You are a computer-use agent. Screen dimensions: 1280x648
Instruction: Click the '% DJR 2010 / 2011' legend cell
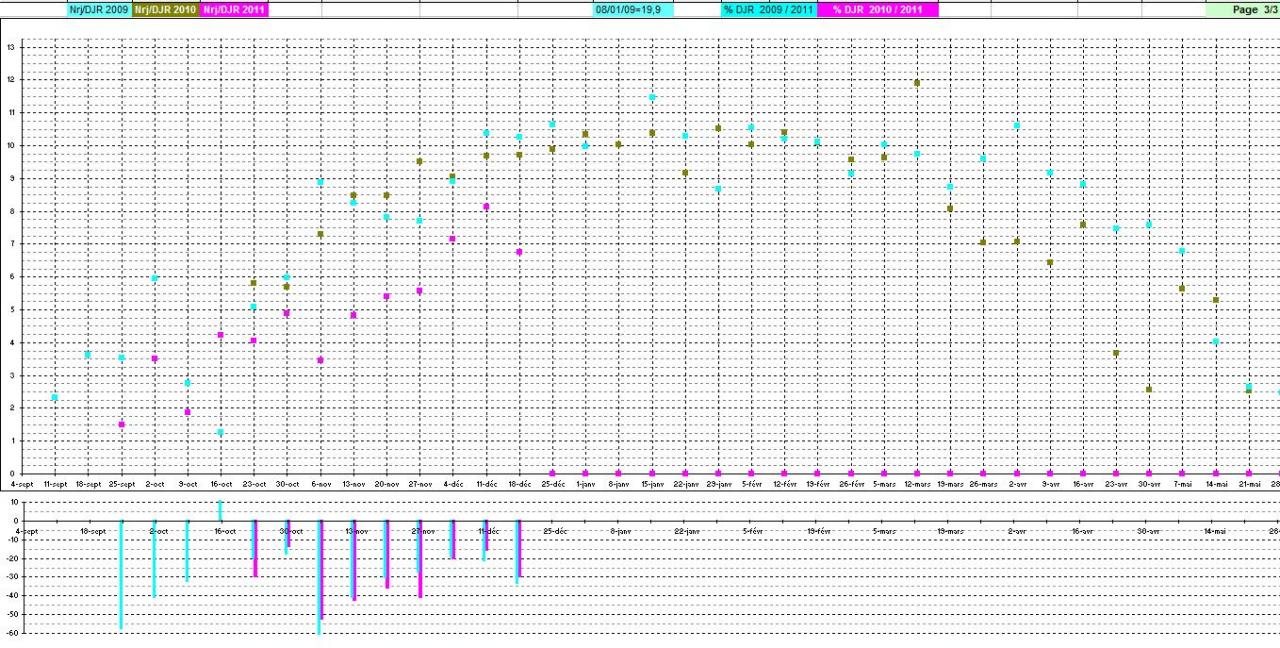878,9
